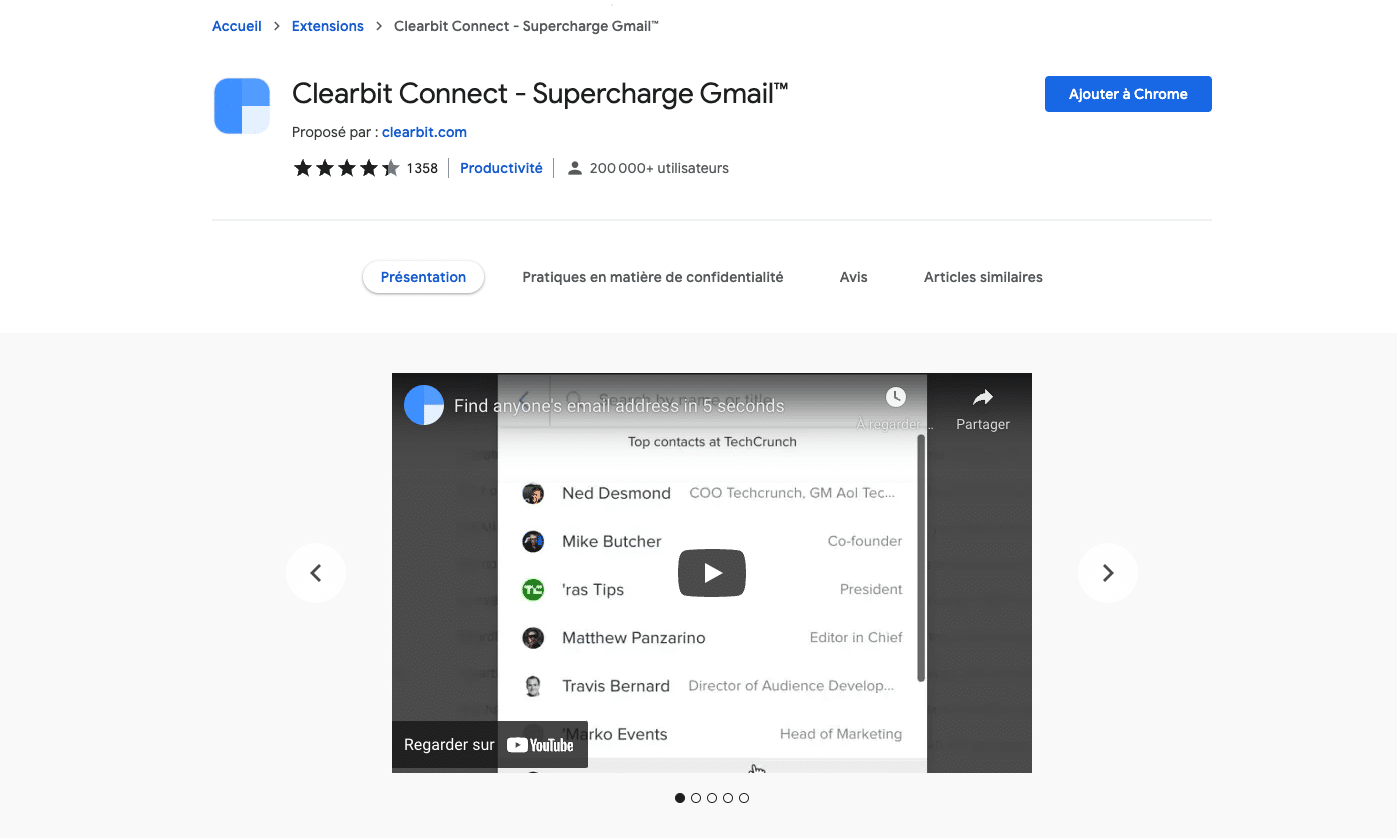Viewport: 1397px width, 838px height.
Task: Open the video's Clearbit channel avatar
Action: (x=424, y=405)
